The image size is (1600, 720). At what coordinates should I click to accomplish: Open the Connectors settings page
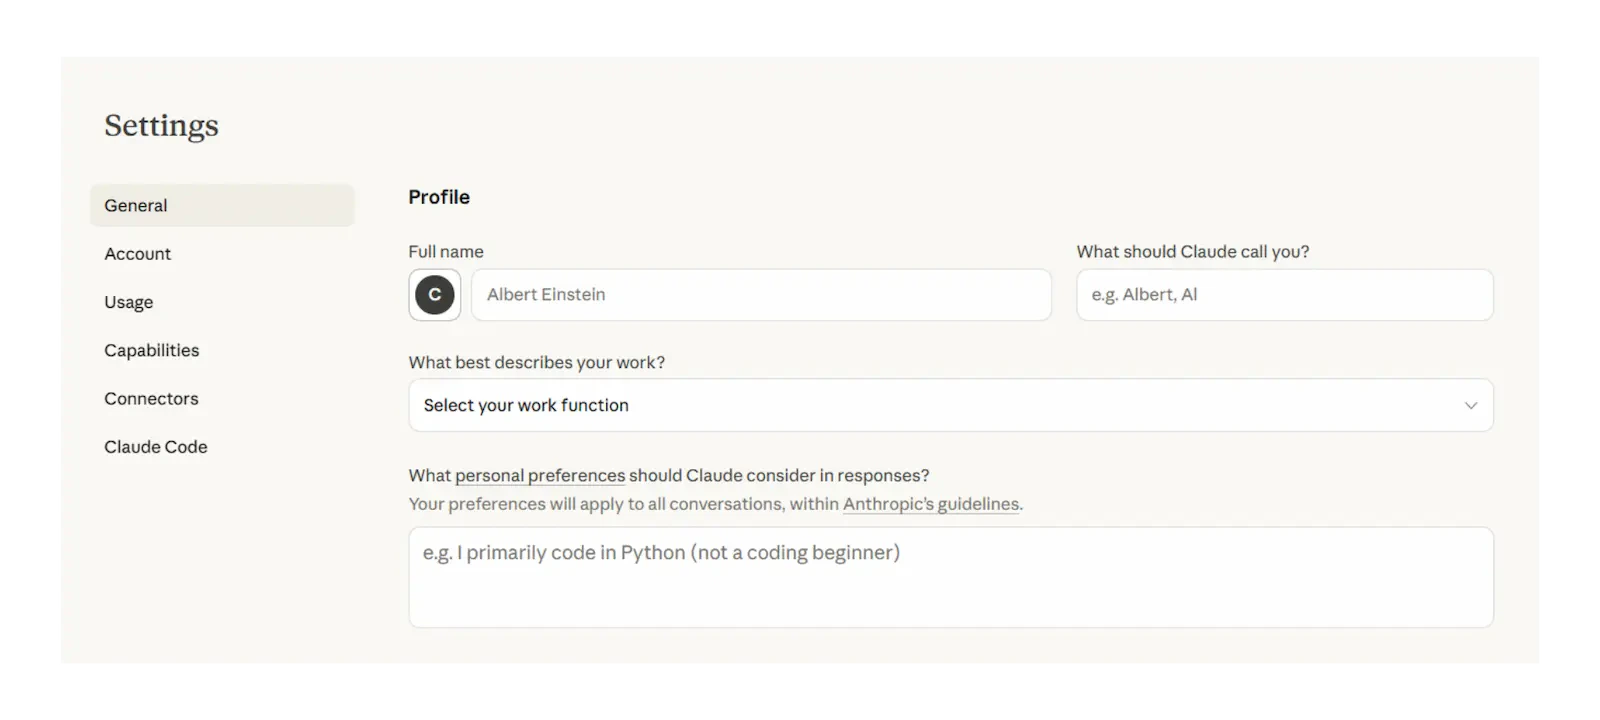click(x=151, y=398)
